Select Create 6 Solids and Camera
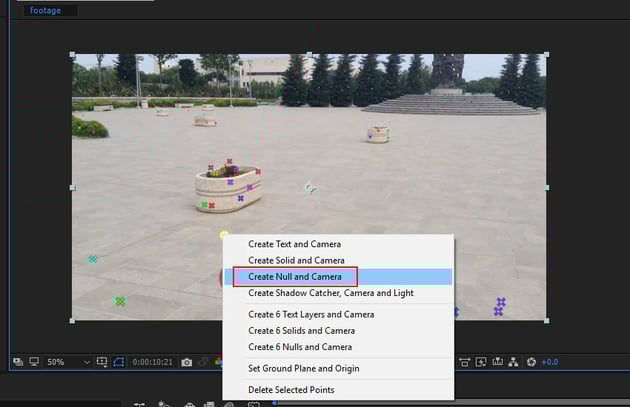This screenshot has width=630, height=407. coord(338,331)
